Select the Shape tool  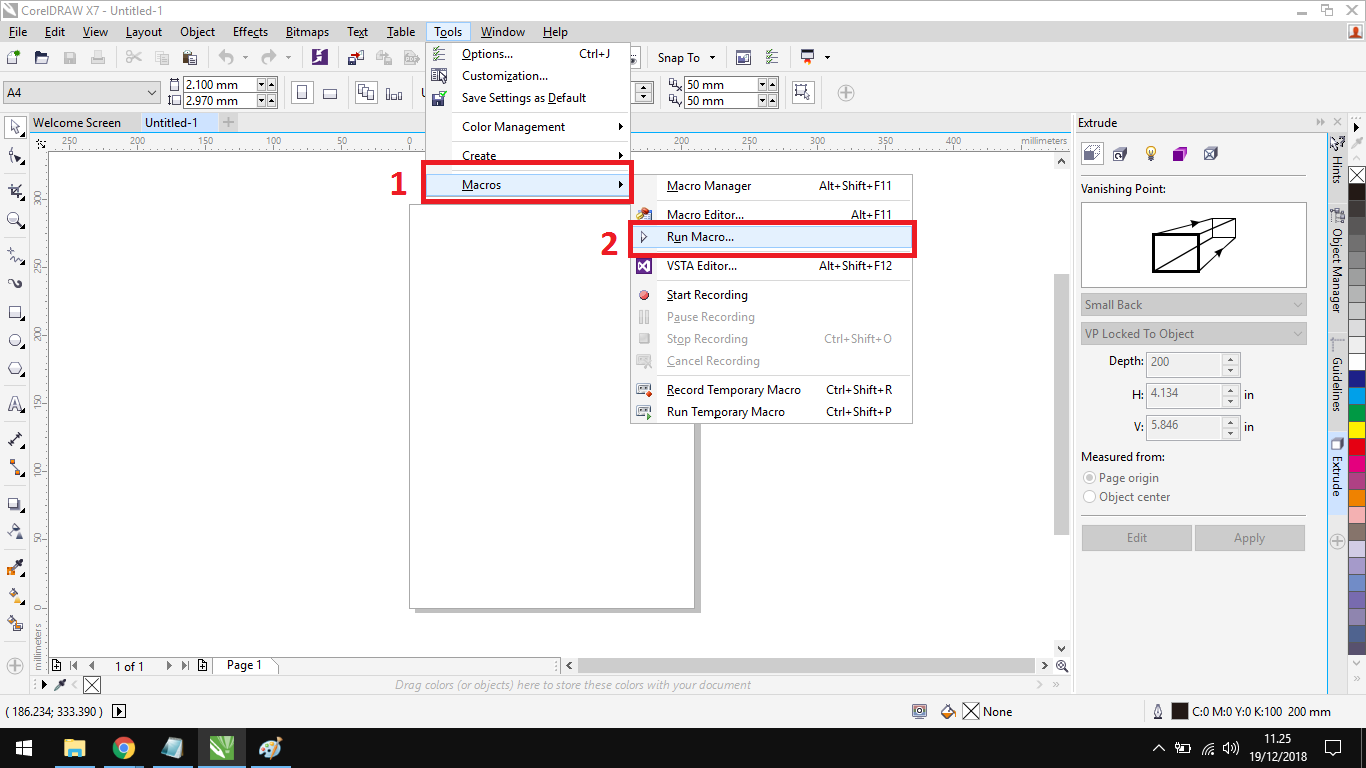point(15,157)
